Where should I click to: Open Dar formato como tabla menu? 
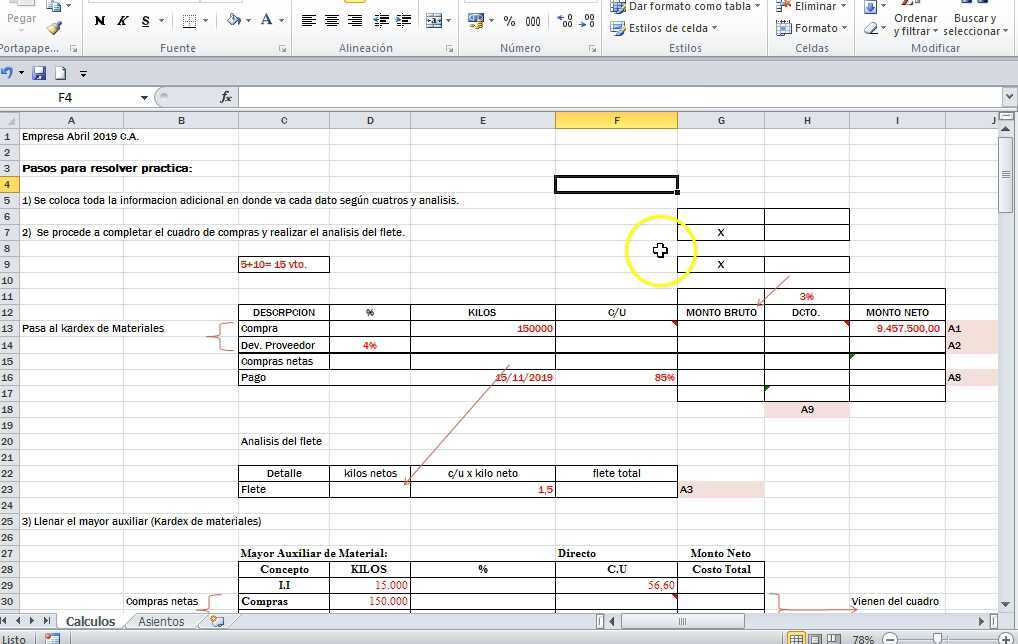tap(685, 6)
